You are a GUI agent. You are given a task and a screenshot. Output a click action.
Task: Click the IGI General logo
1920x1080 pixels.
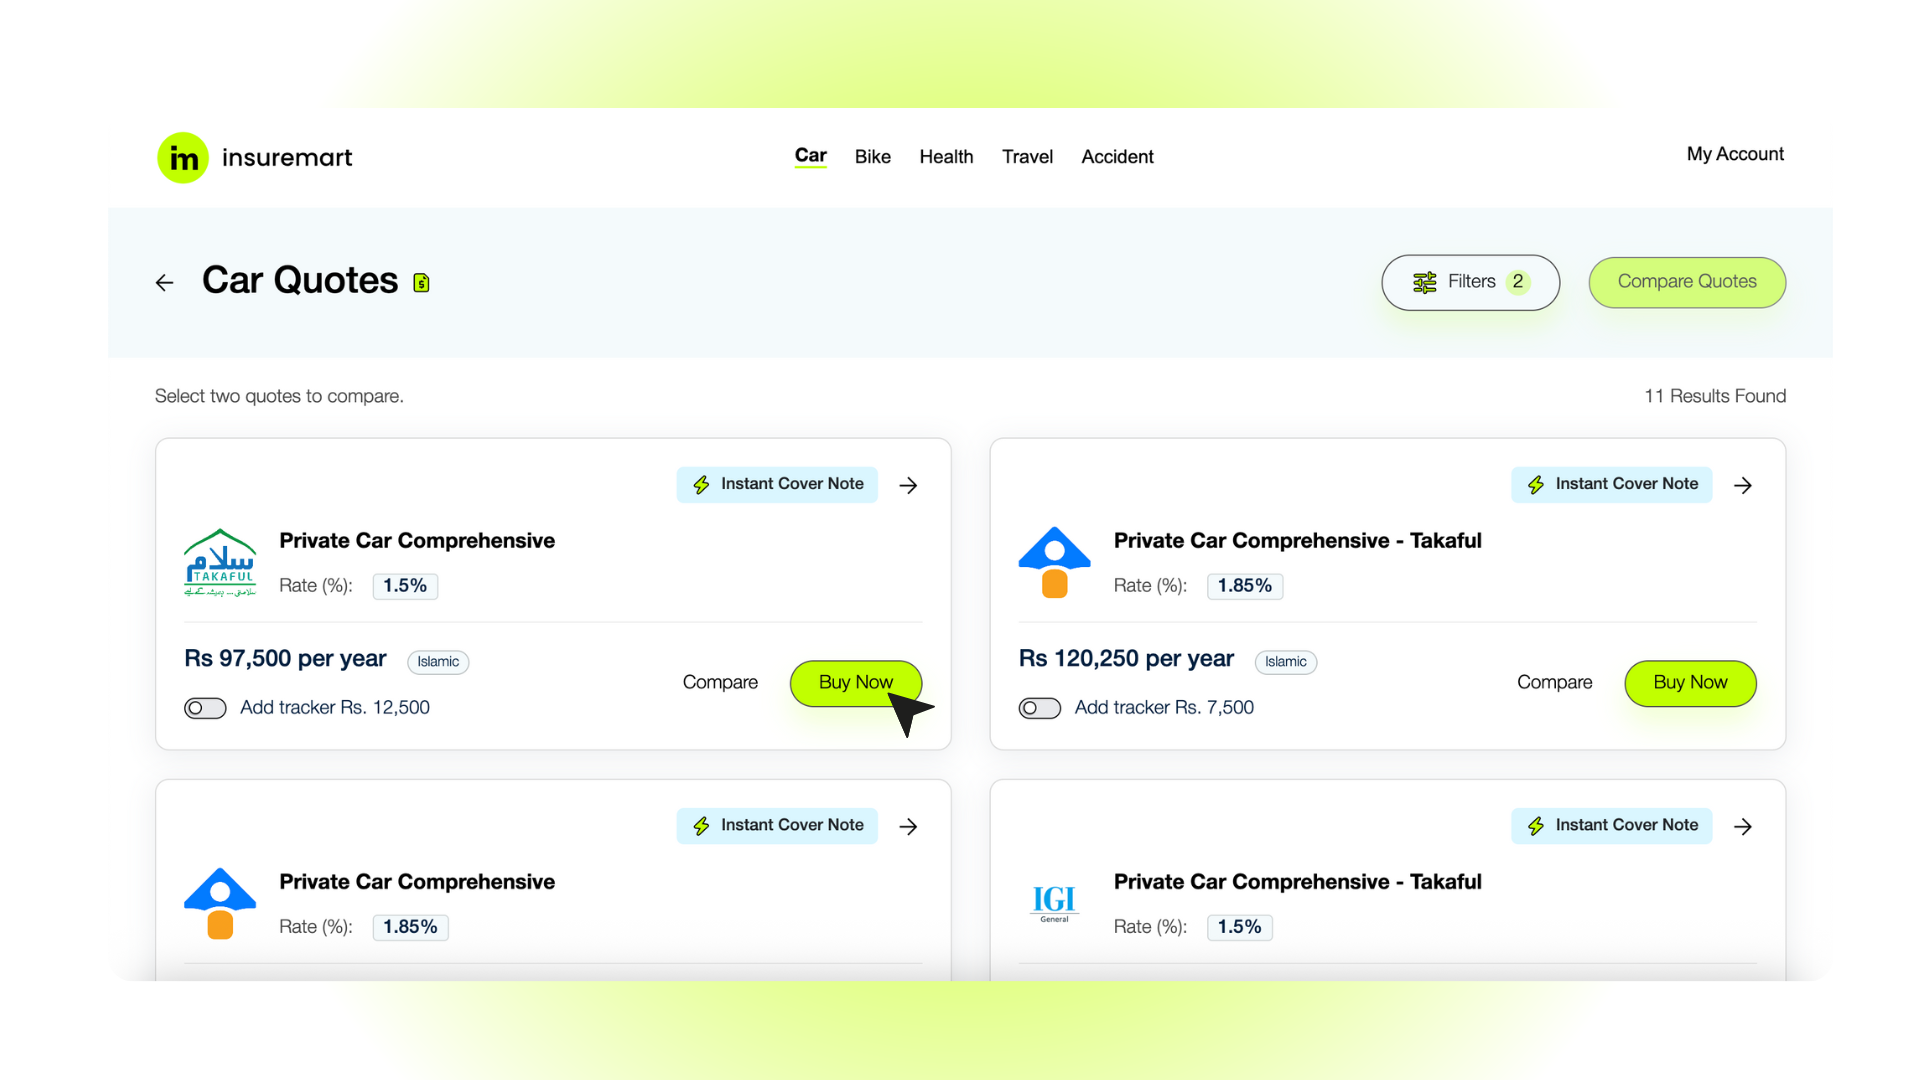point(1054,903)
